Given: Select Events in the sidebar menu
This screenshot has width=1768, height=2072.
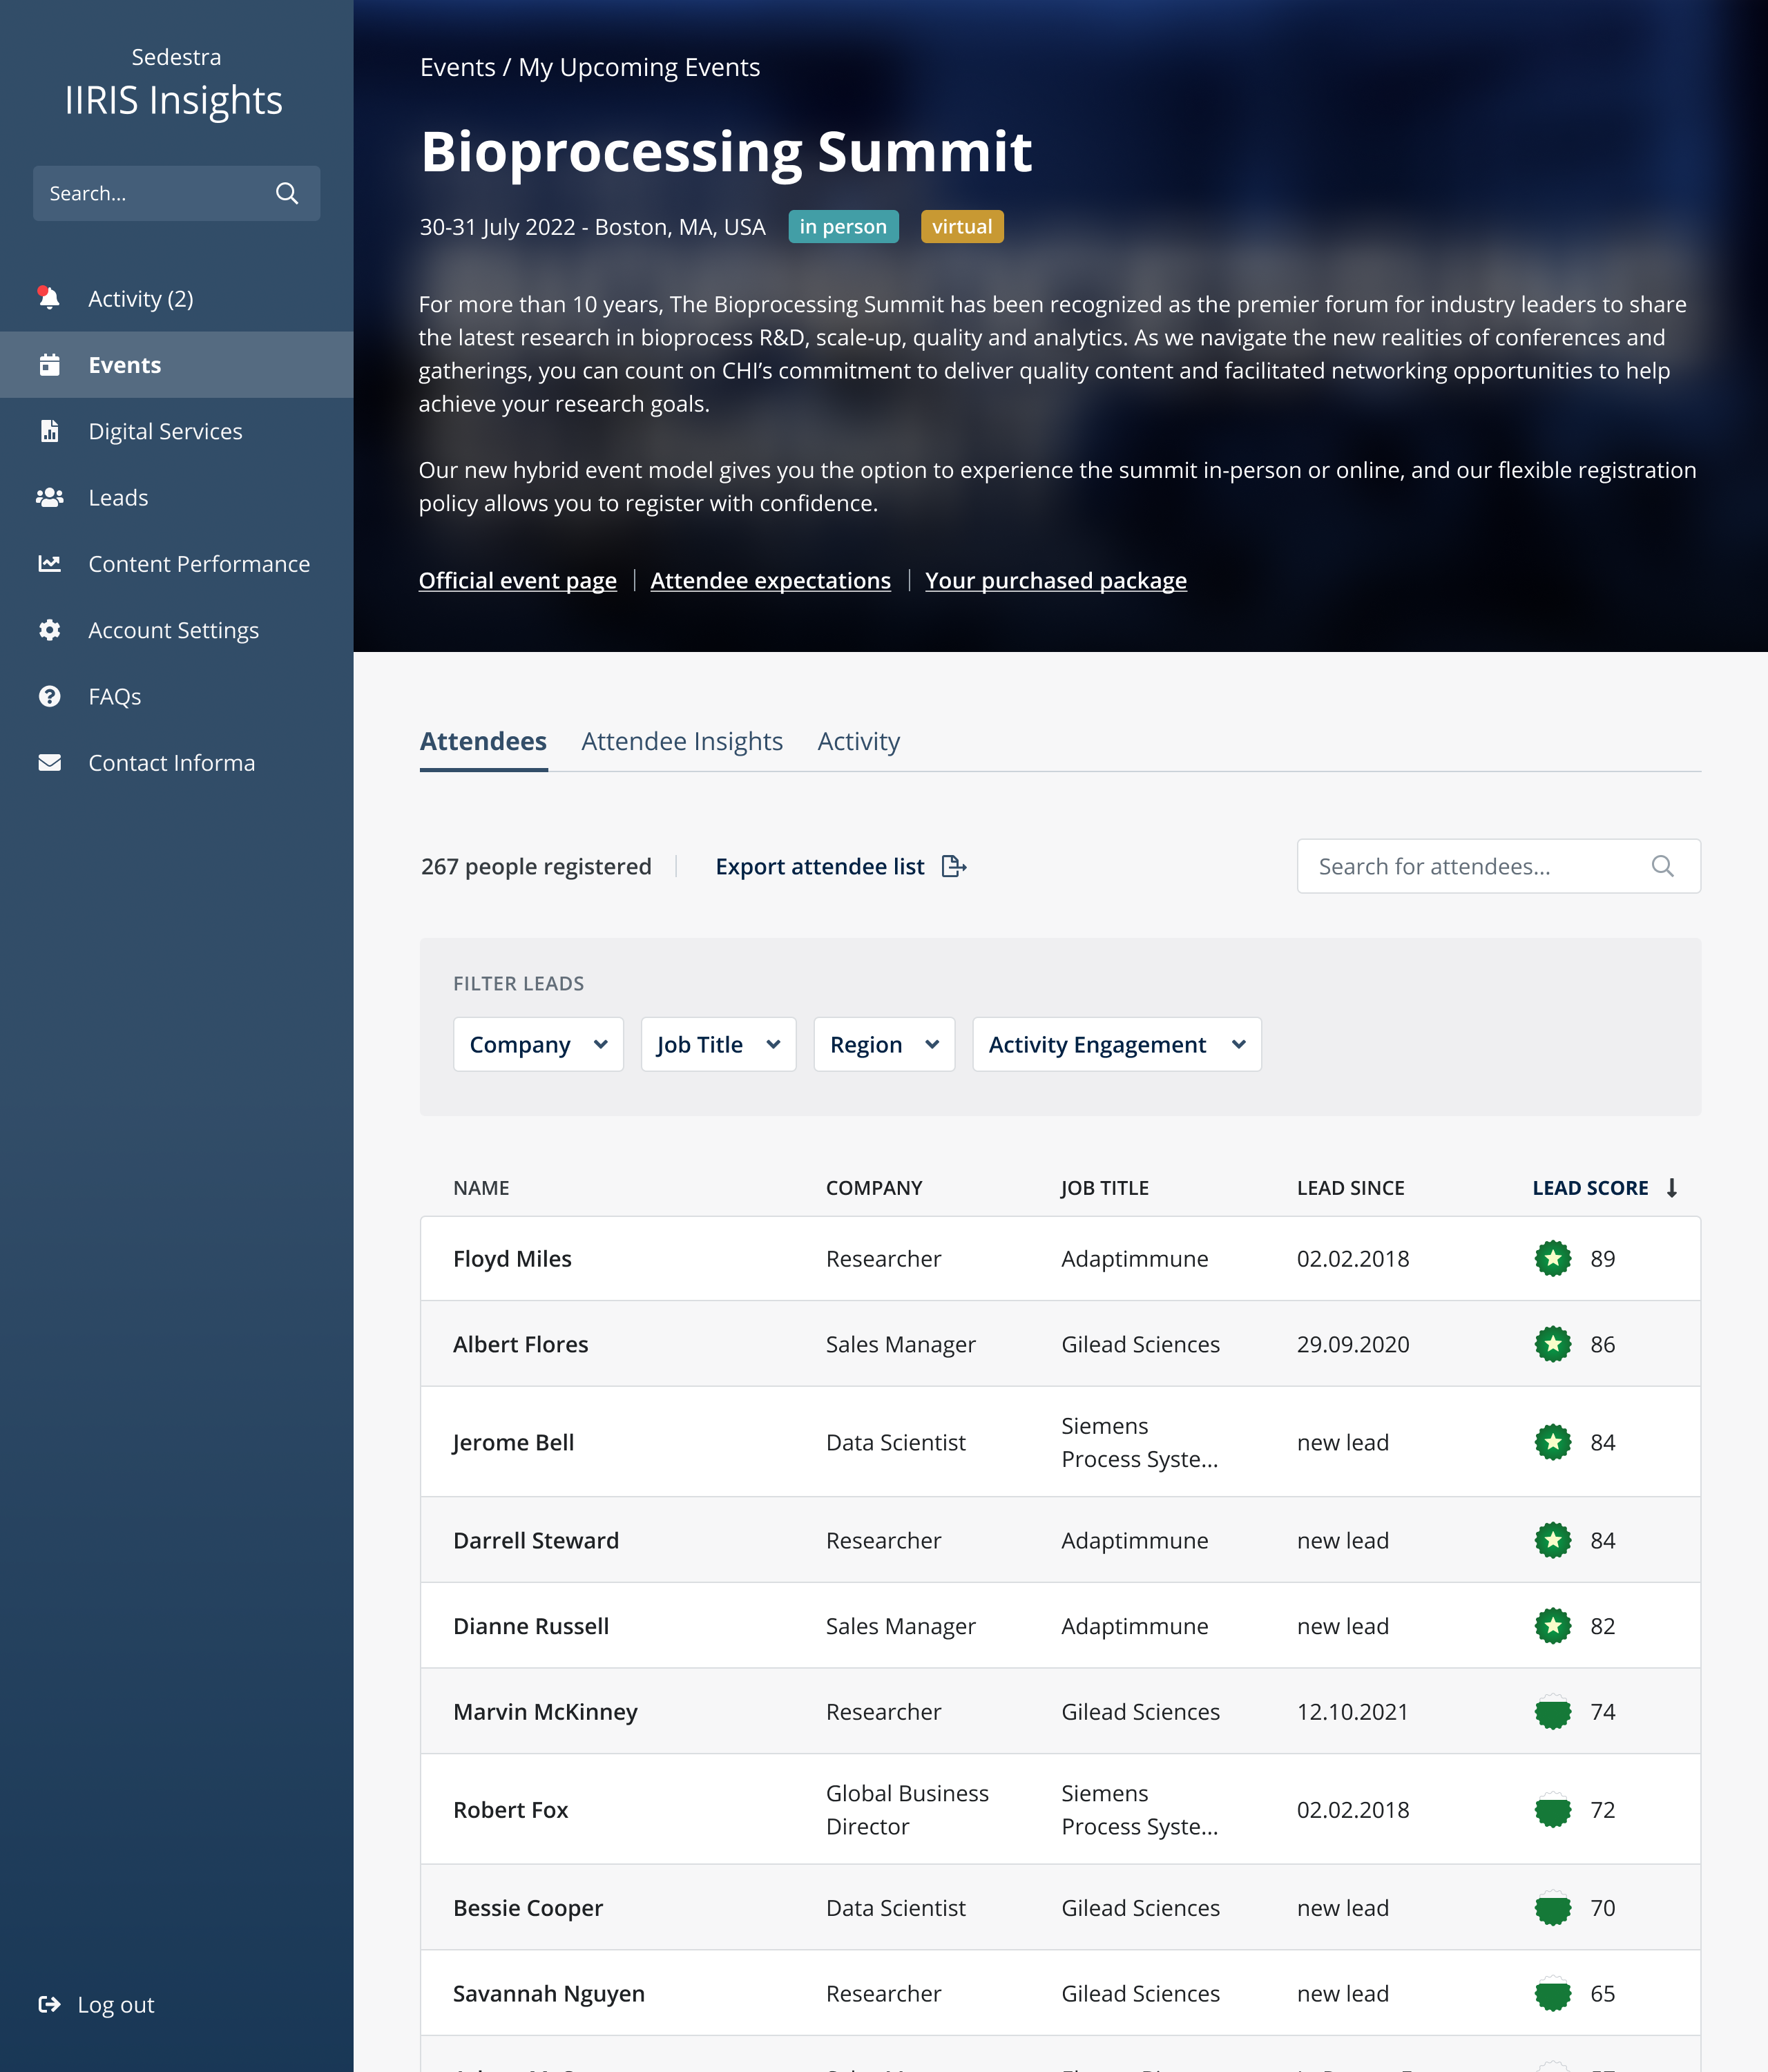Looking at the screenshot, I should pos(176,365).
